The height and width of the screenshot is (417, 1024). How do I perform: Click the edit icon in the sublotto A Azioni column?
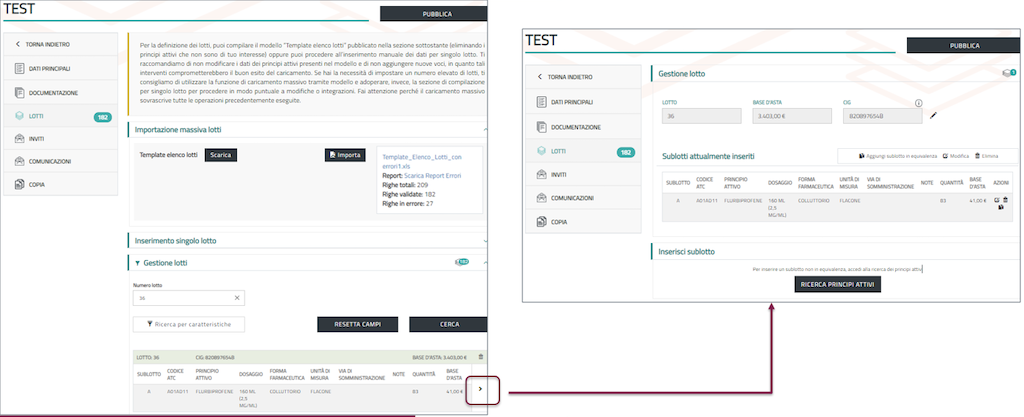coord(996,200)
